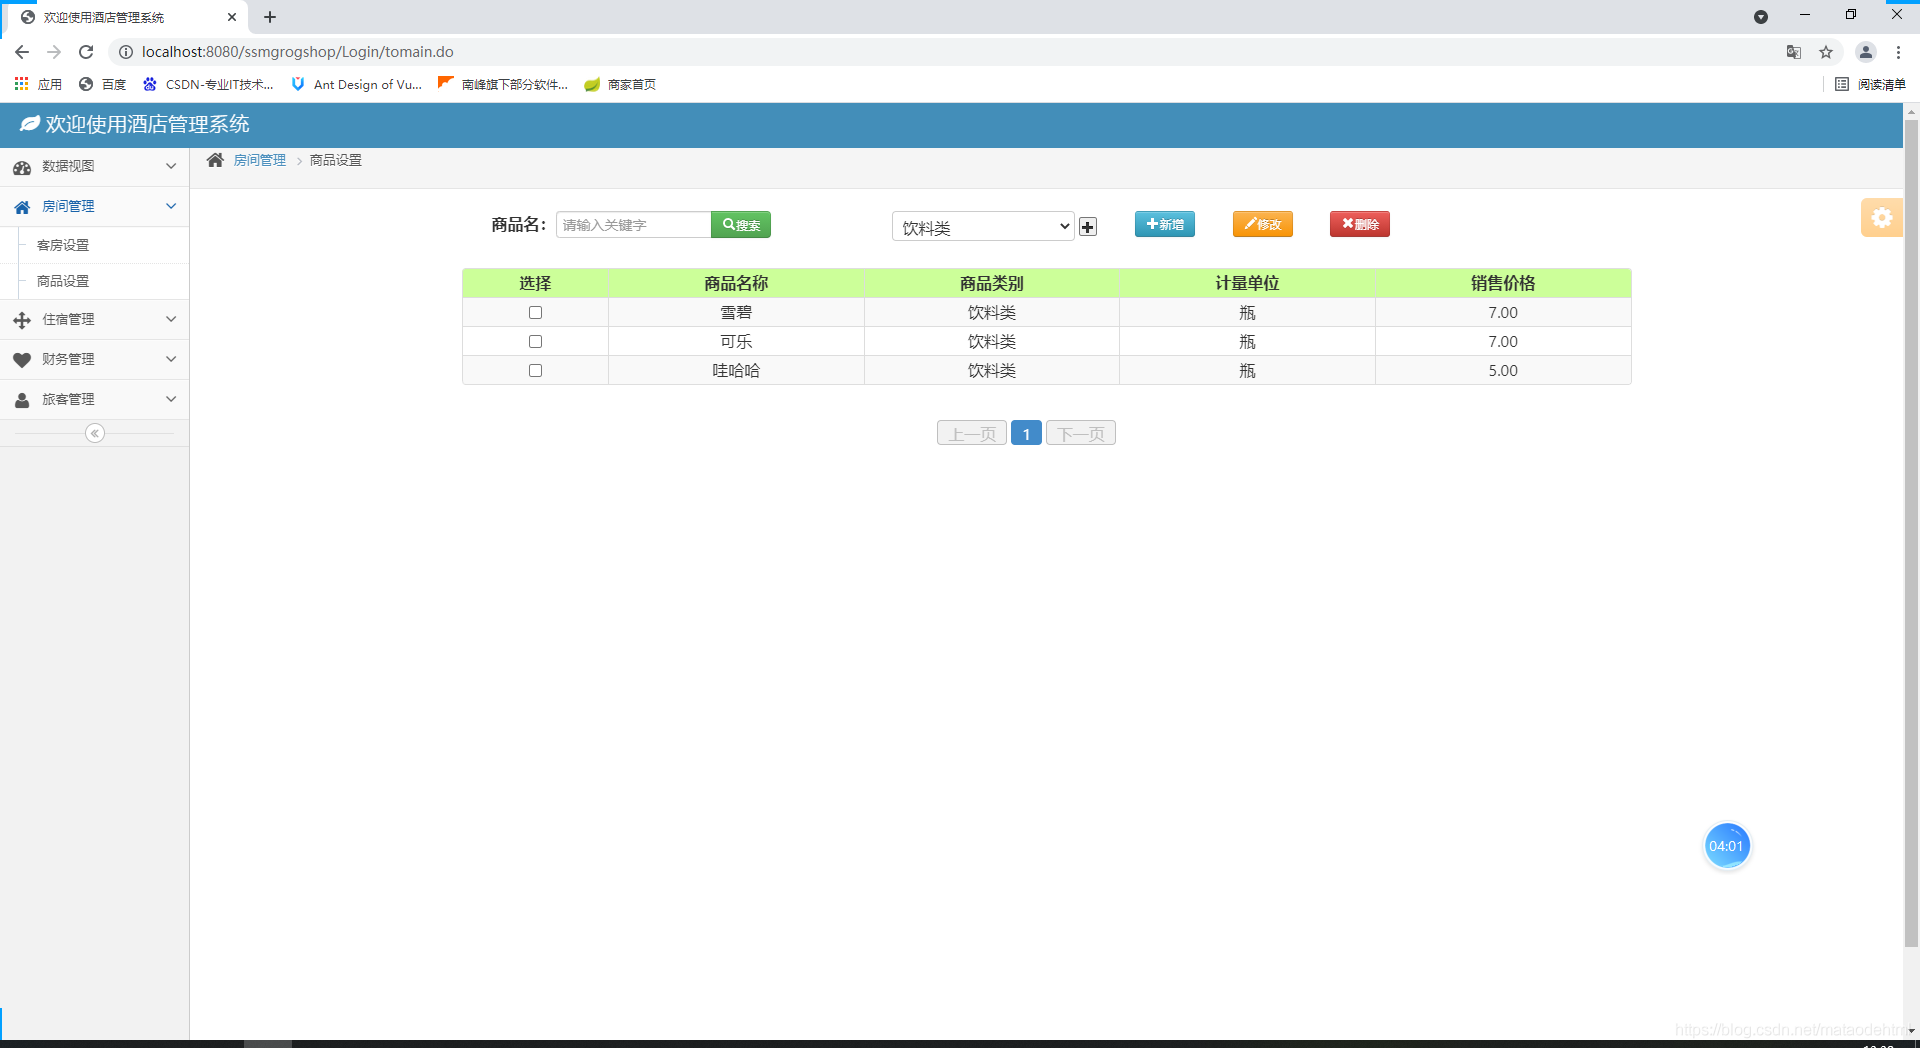Open the translate page icon
1920x1048 pixels.
tap(1794, 52)
